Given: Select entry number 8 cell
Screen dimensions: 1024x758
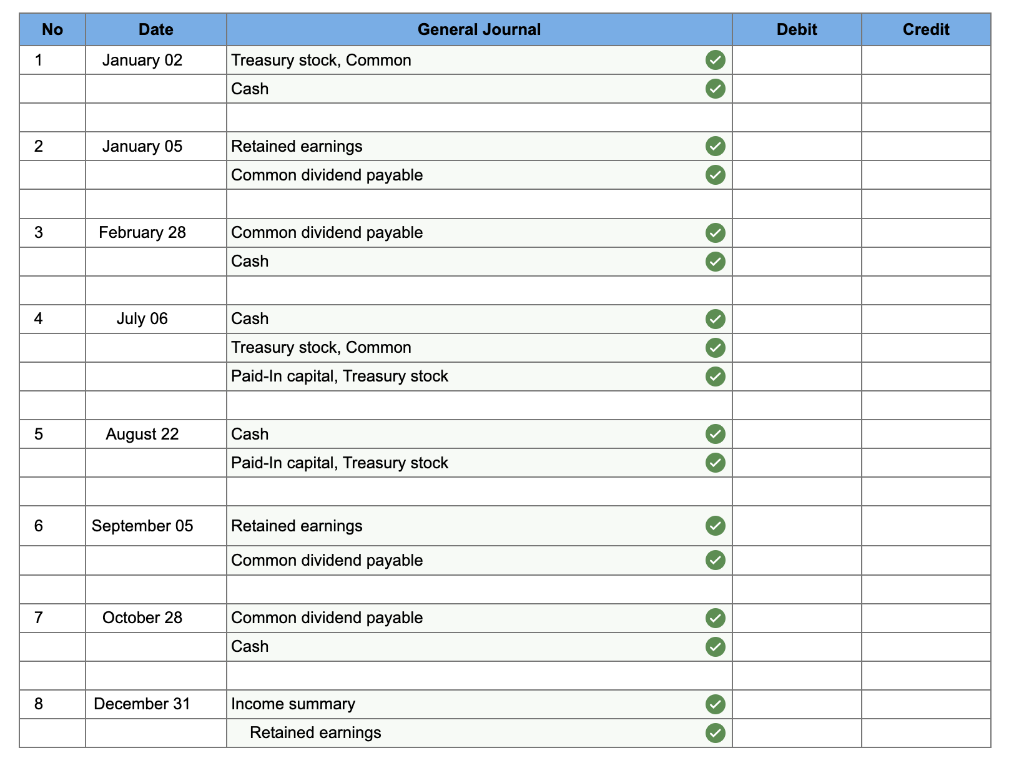Looking at the screenshot, I should pyautogui.click(x=52, y=704).
